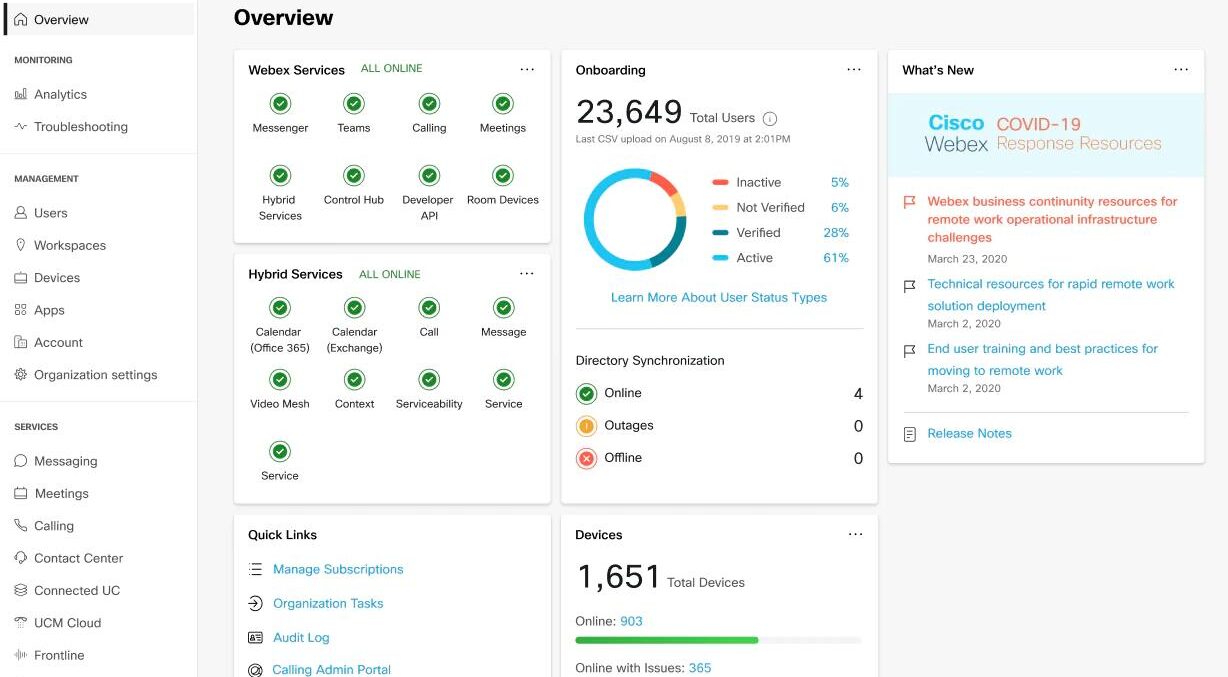Open the What's New card ellipsis menu
This screenshot has height=677, width=1228.
pyautogui.click(x=1181, y=70)
